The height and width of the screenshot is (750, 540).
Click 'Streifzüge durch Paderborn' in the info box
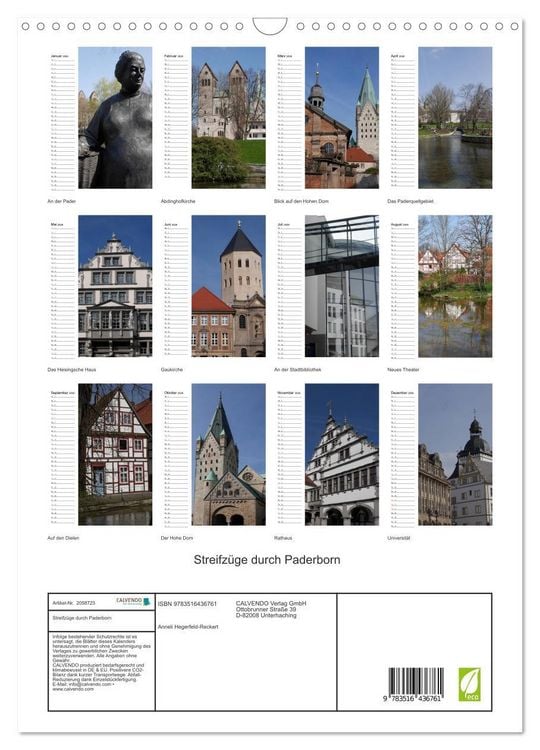pos(82,618)
